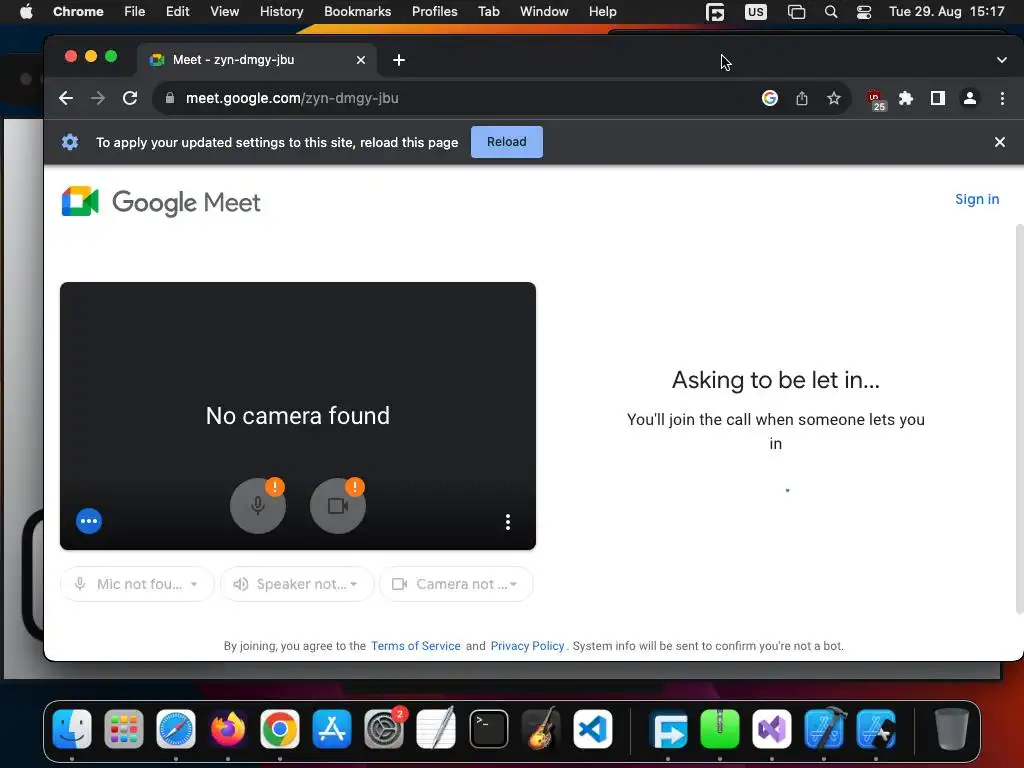Open TextEdit from the Dock
Viewport: 1024px width, 768px height.
point(436,729)
